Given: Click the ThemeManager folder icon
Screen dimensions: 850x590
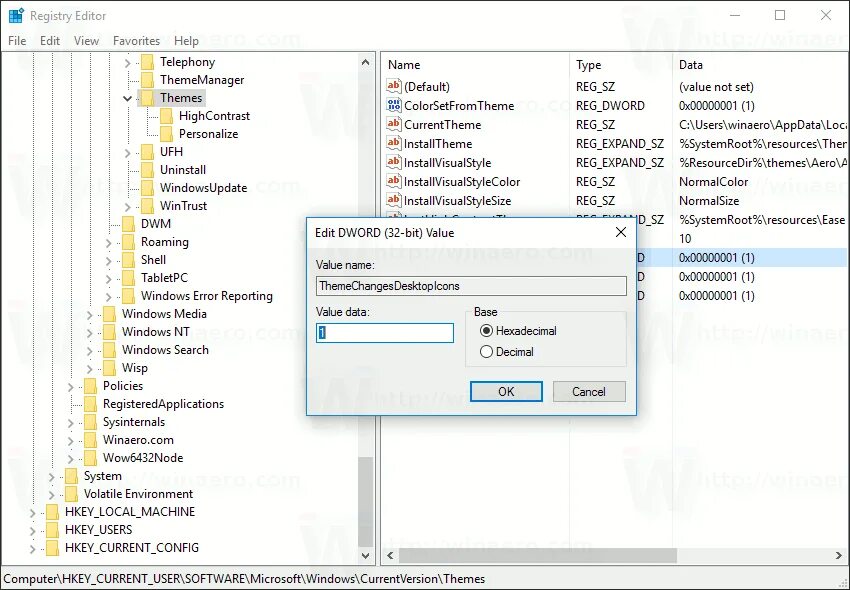Looking at the screenshot, I should click(147, 80).
